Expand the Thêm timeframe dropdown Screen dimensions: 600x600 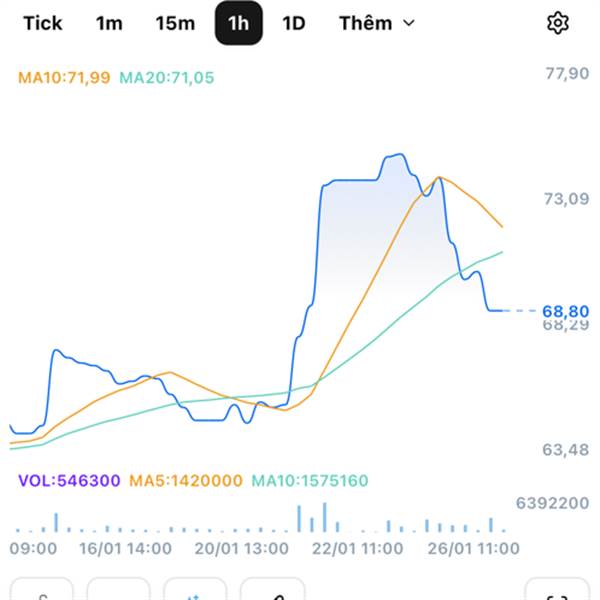tap(376, 23)
